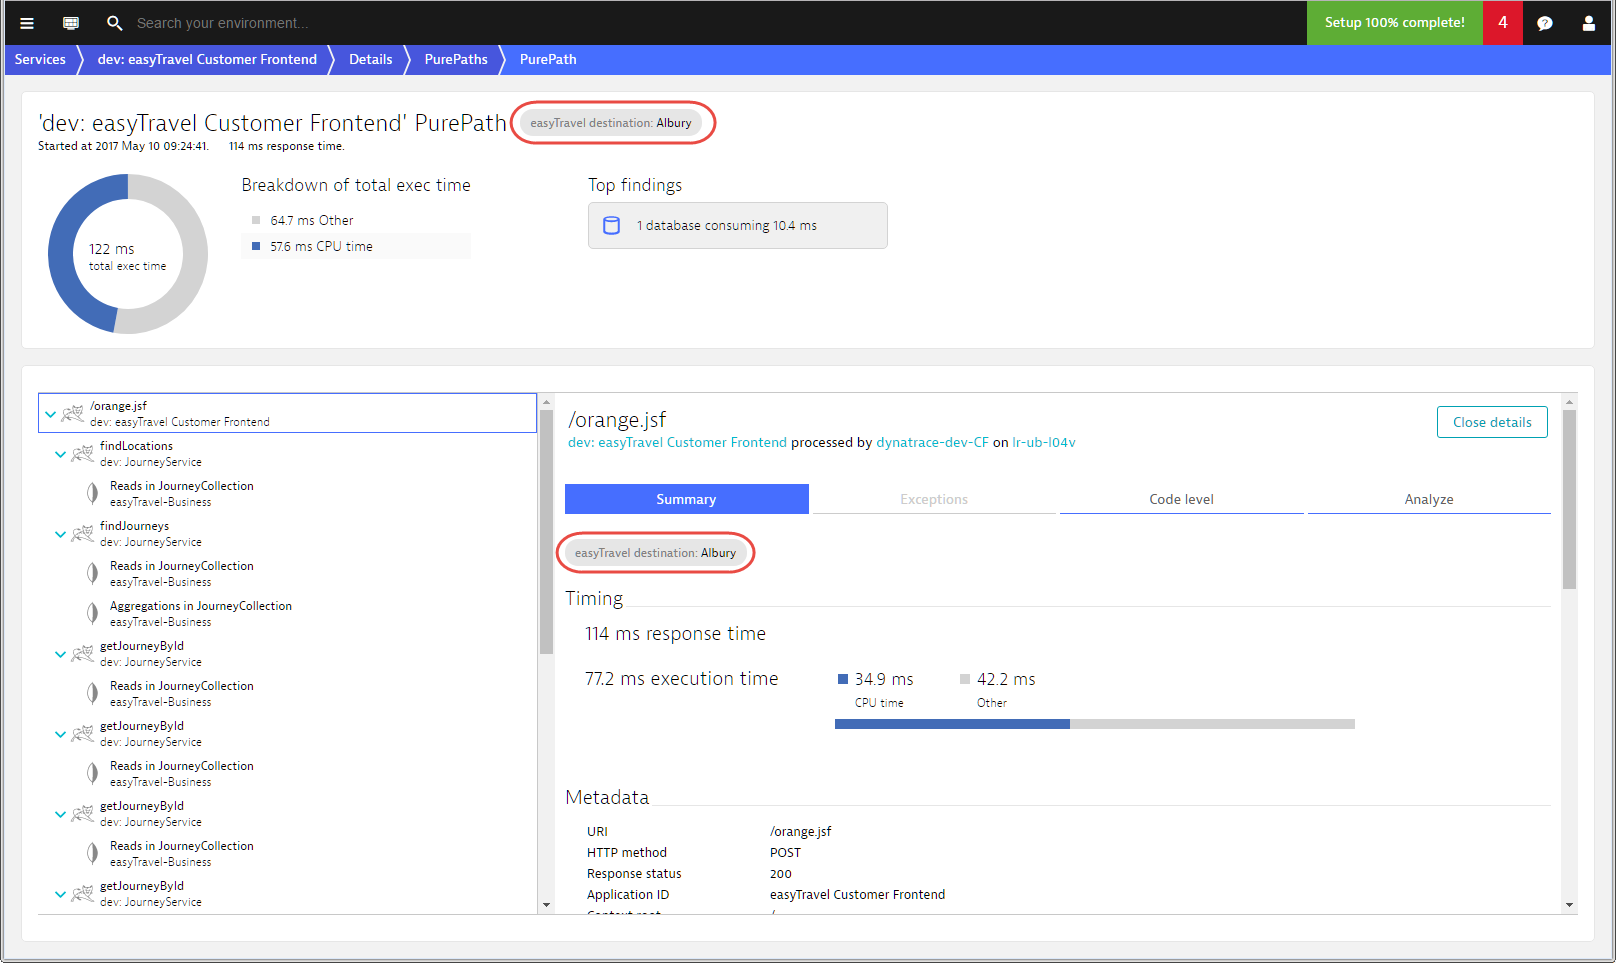Click MongoDB icon under first getJourneyById
Viewport: 1616px width, 963px height.
(x=92, y=693)
